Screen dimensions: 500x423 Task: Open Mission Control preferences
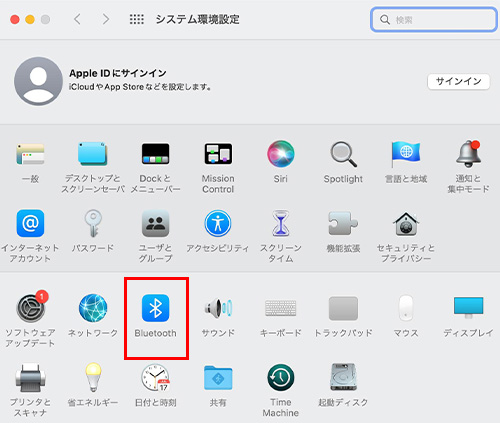[x=218, y=154]
